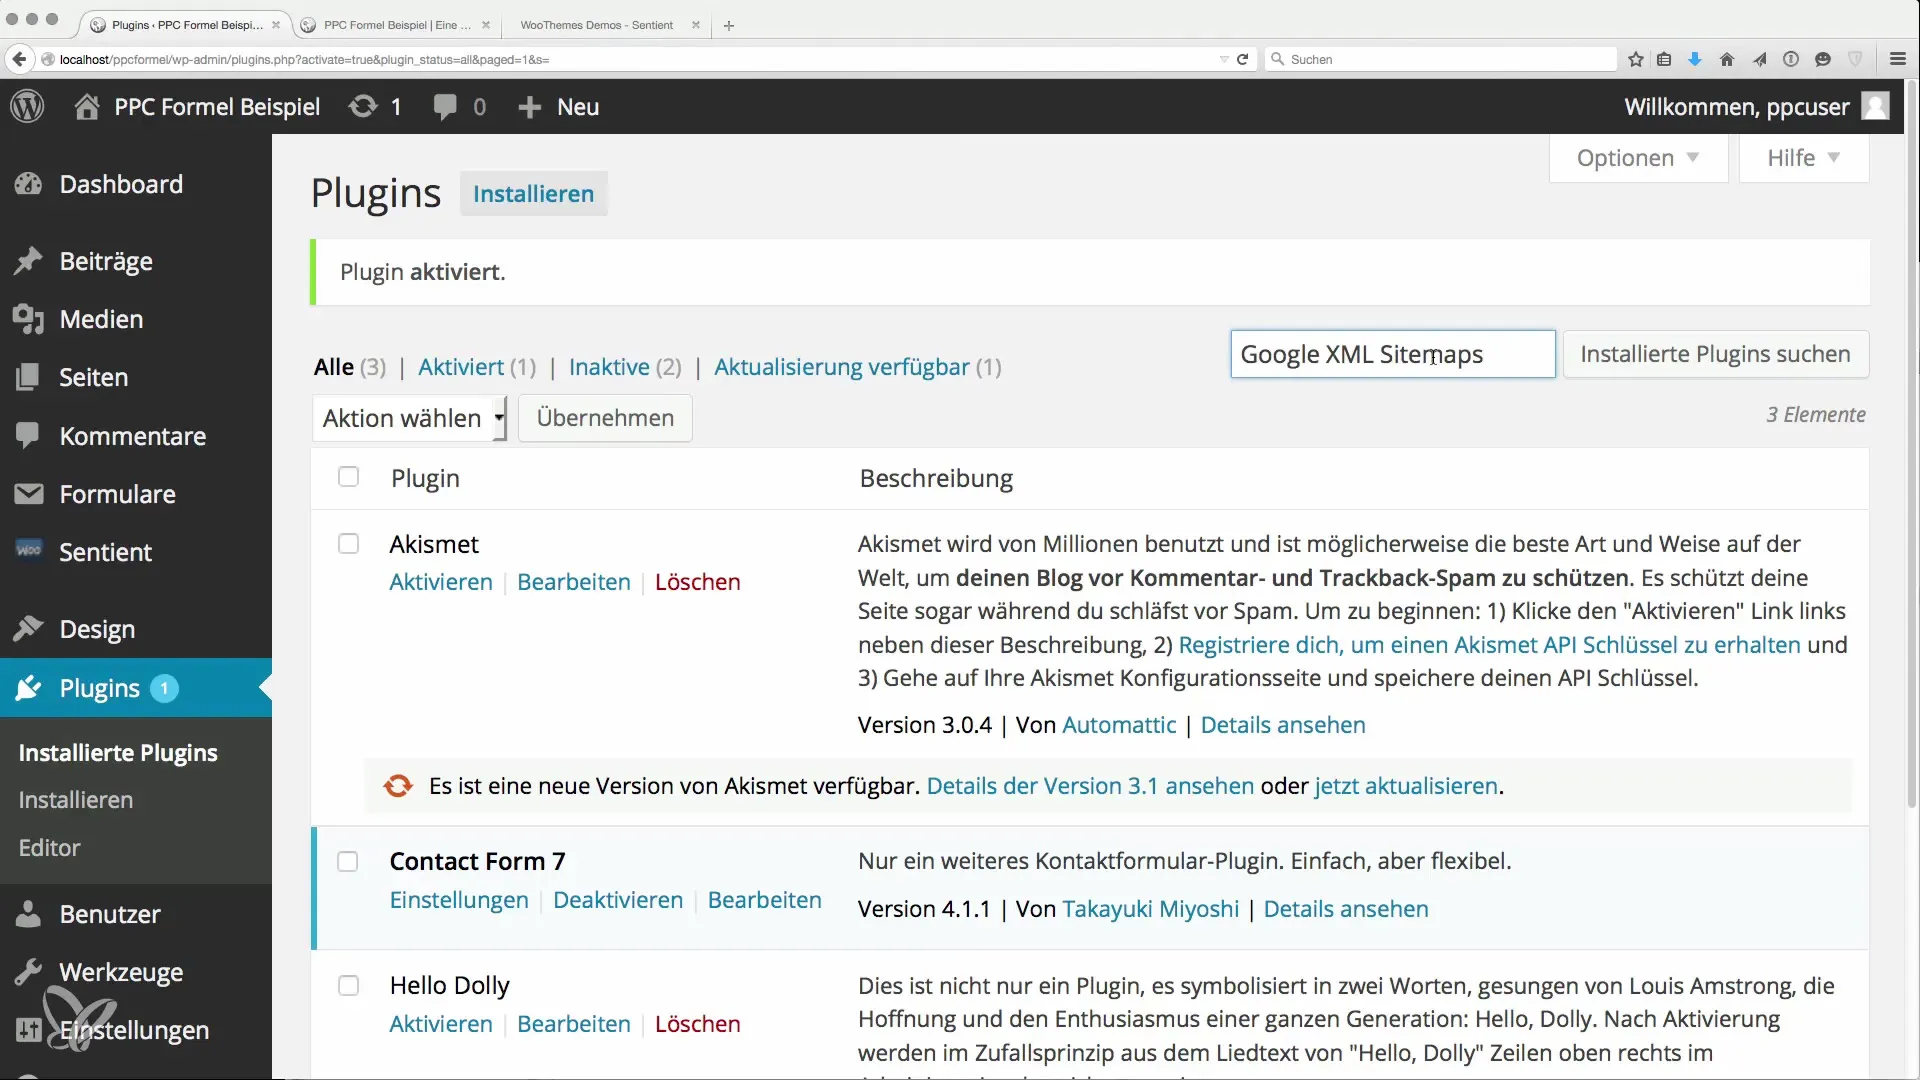Open Installieren submenu item in sidebar
Screen dimensions: 1920x1080
(x=76, y=800)
